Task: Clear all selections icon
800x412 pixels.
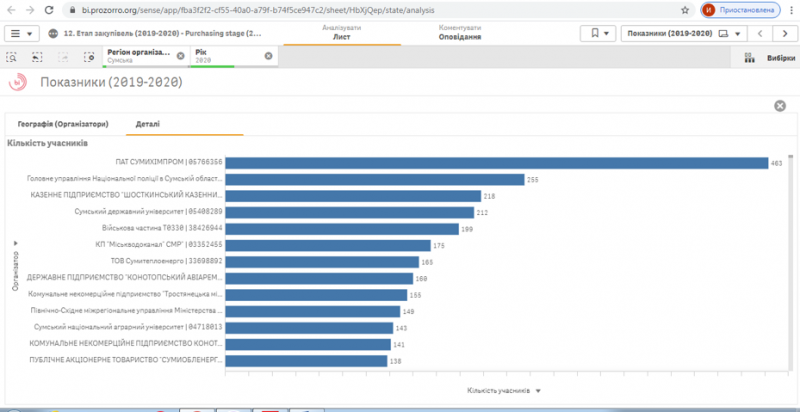Action: click(90, 57)
